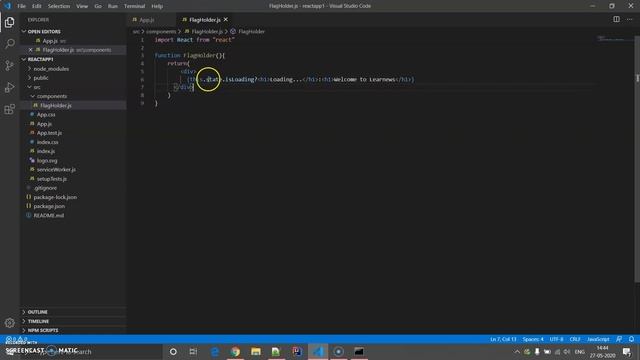Open package.json in the file tree
Image resolution: width=640 pixels, height=360 pixels.
(73, 206)
